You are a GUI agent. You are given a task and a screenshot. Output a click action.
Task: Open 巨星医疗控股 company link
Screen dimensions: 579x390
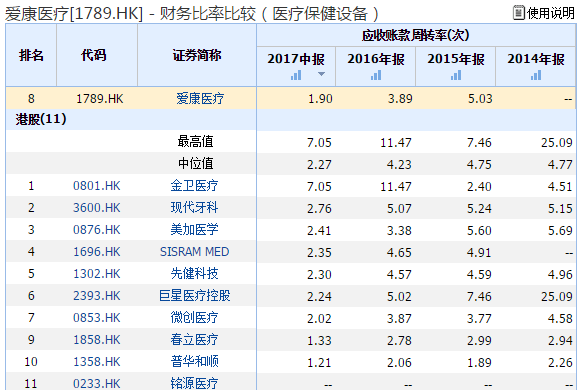coord(195,295)
